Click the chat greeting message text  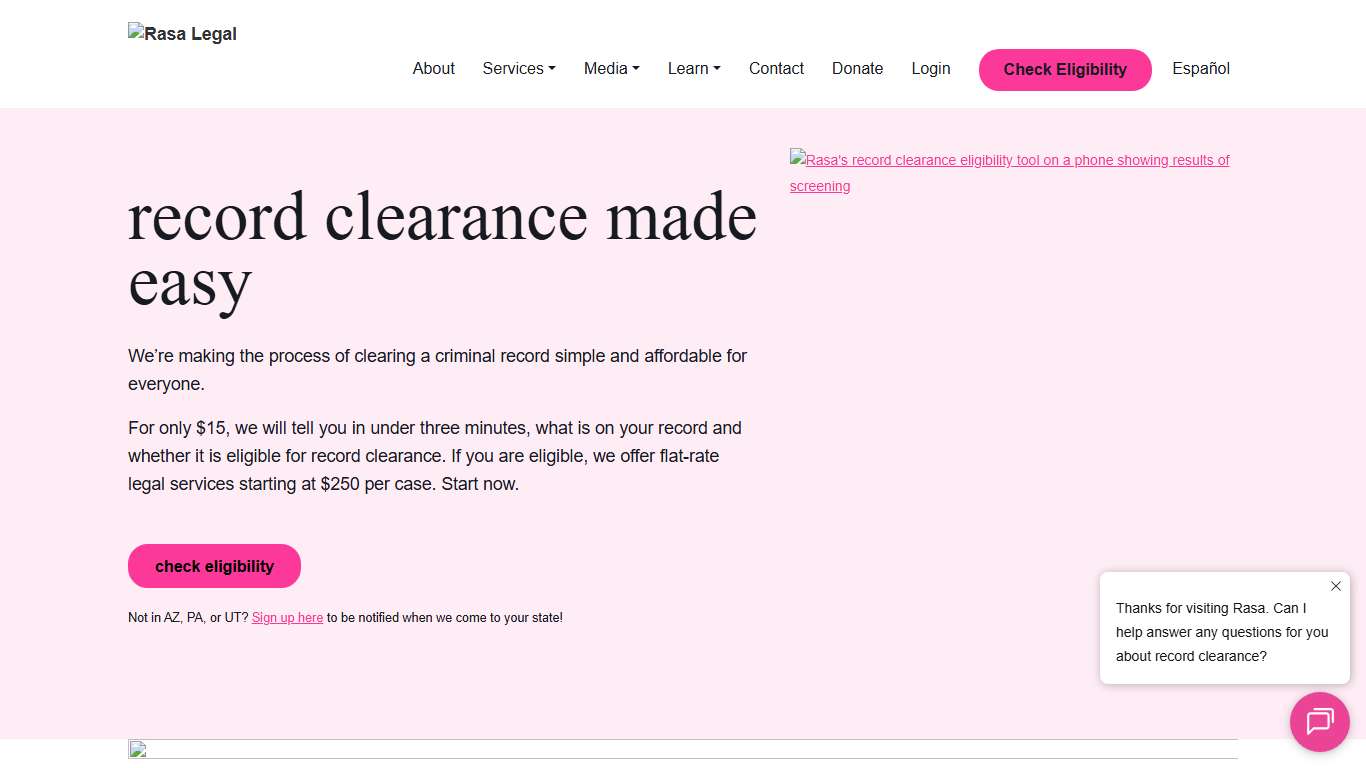tap(1221, 632)
